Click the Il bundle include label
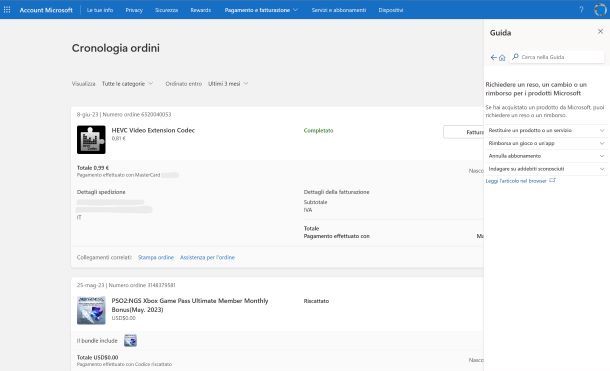Image resolution: width=610 pixels, height=371 pixels. 97,341
